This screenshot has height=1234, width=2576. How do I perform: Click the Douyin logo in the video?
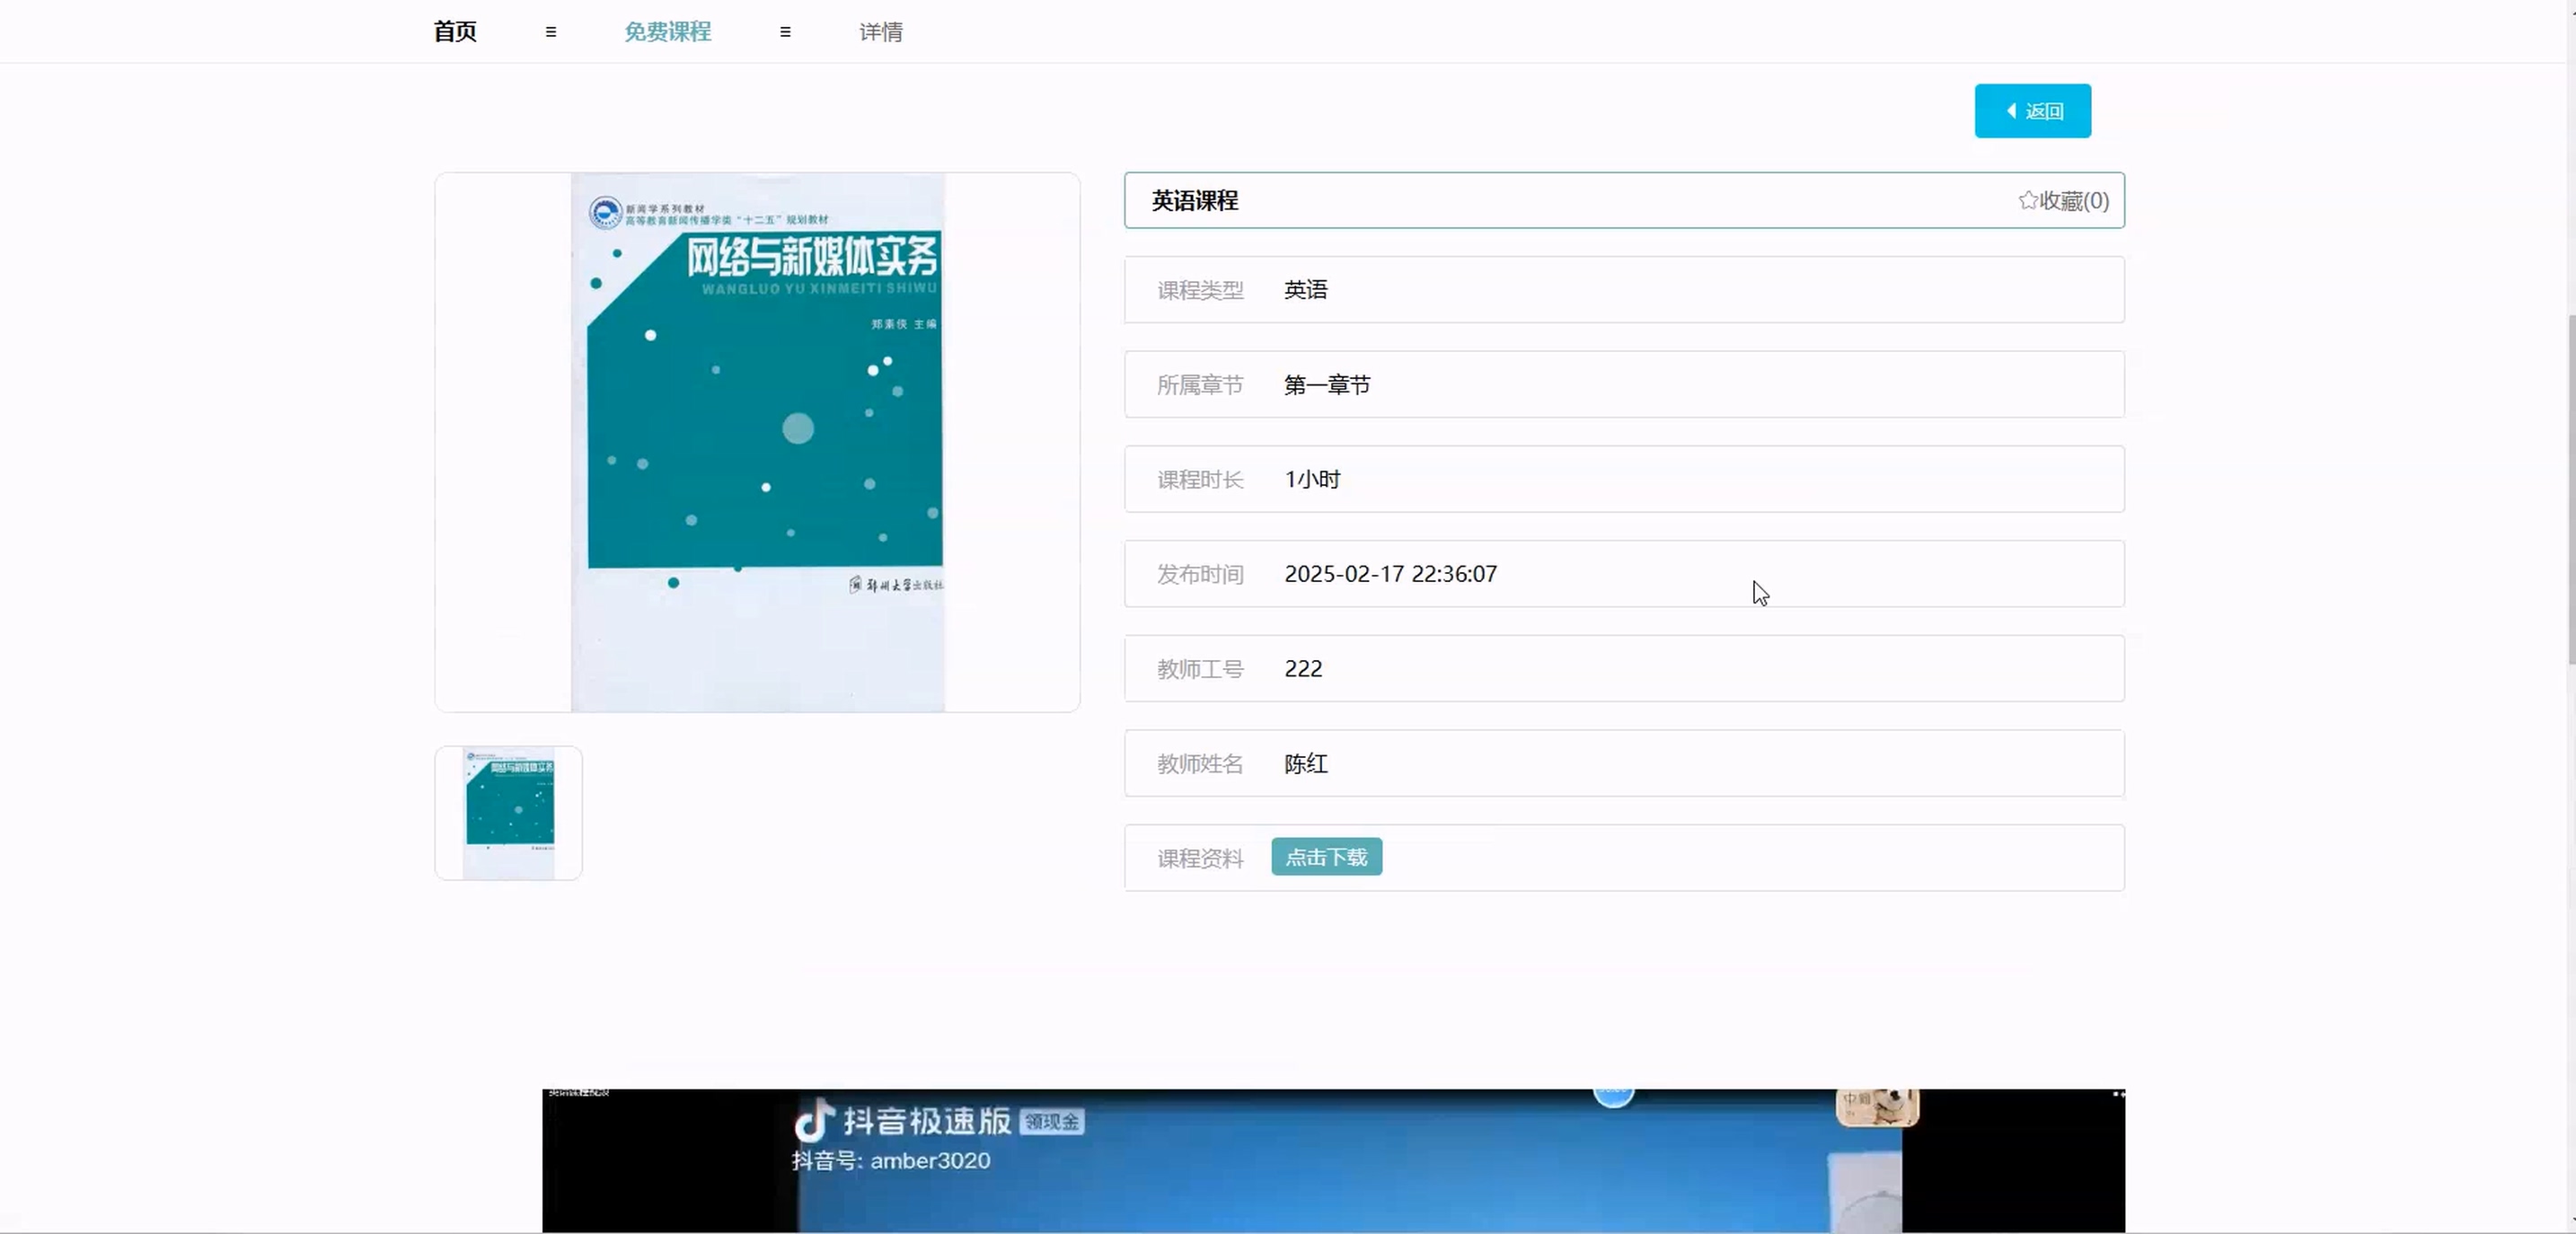[814, 1120]
